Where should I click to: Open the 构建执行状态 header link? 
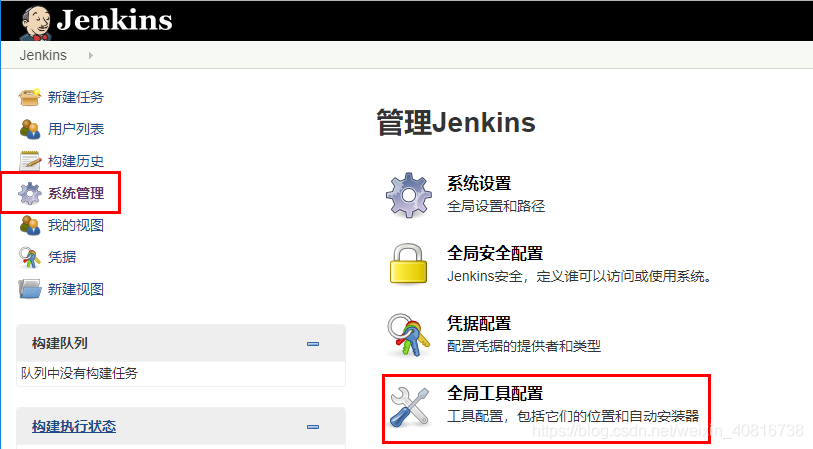pos(74,426)
